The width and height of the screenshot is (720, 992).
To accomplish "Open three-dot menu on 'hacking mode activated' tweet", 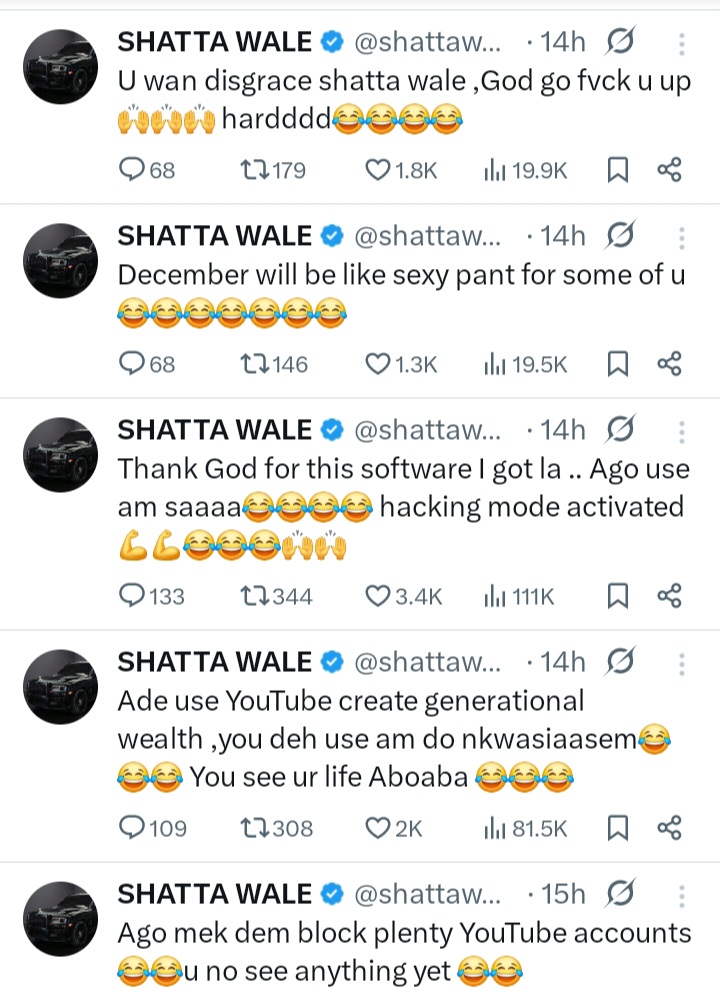I will (681, 430).
